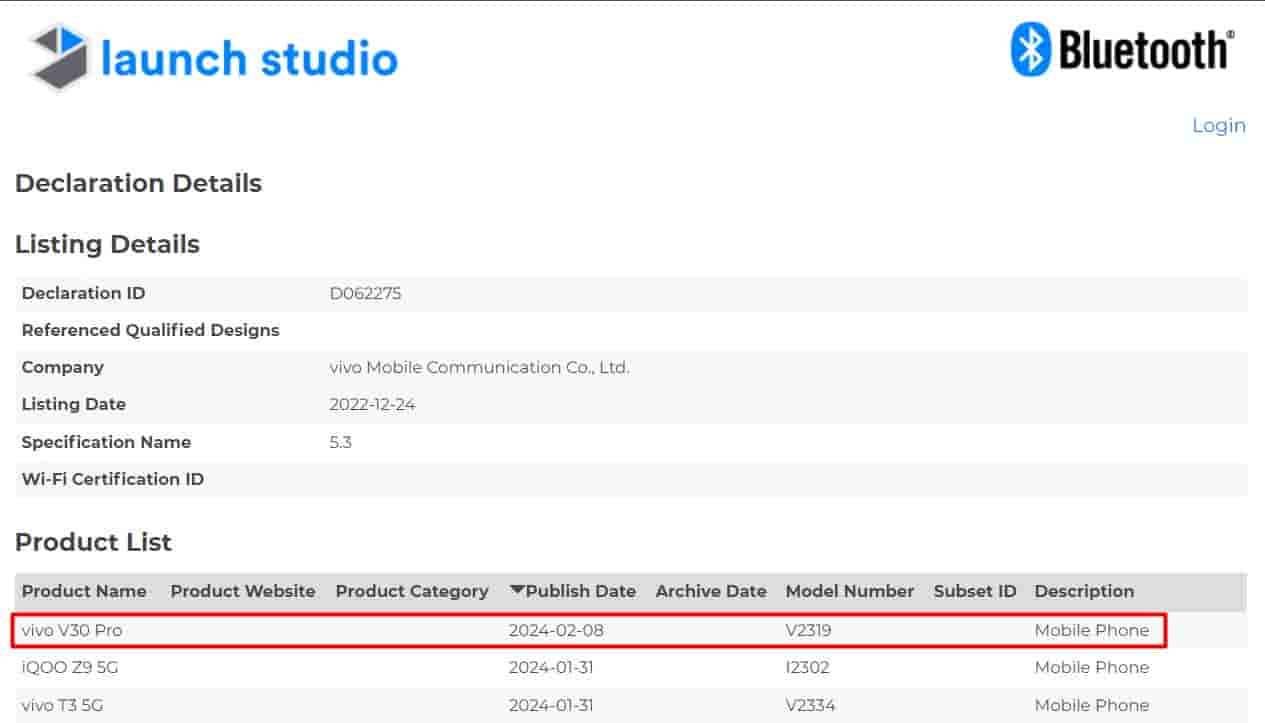
Task: Click the launch studio title text
Action: pos(249,59)
